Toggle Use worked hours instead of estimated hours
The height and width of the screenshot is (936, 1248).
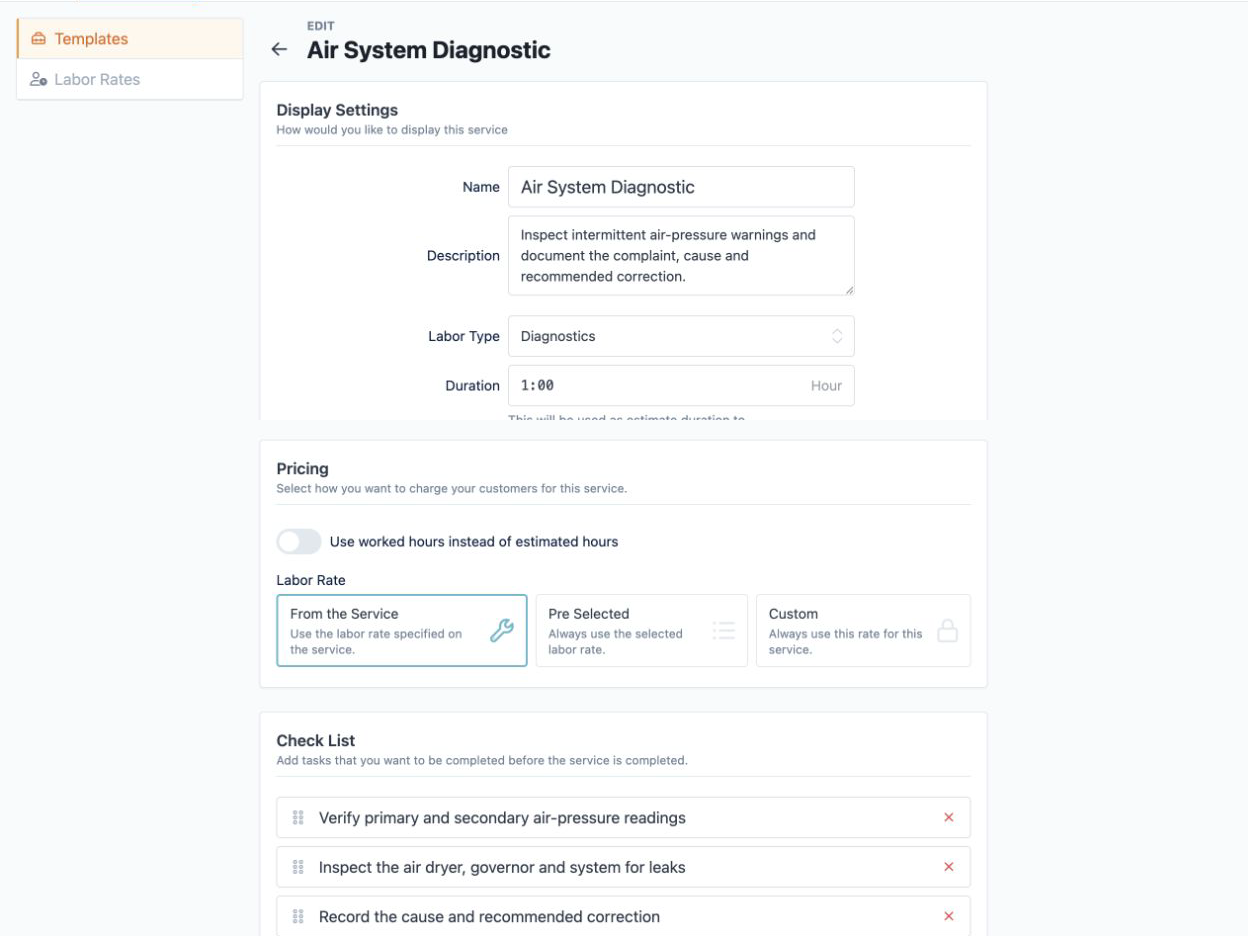tap(299, 541)
